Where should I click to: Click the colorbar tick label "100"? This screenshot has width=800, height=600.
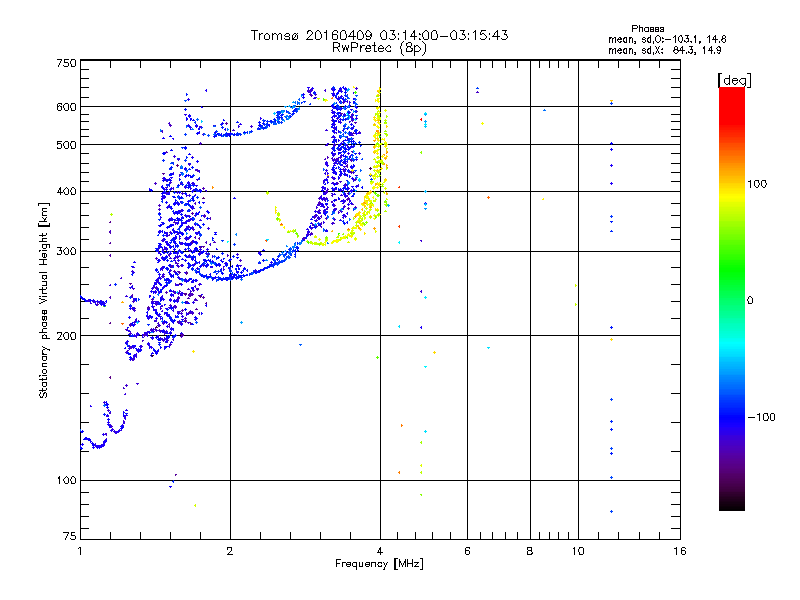click(757, 184)
